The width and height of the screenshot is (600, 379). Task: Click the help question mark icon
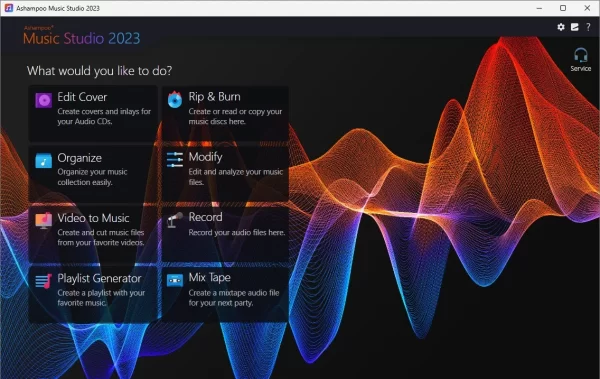[588, 27]
